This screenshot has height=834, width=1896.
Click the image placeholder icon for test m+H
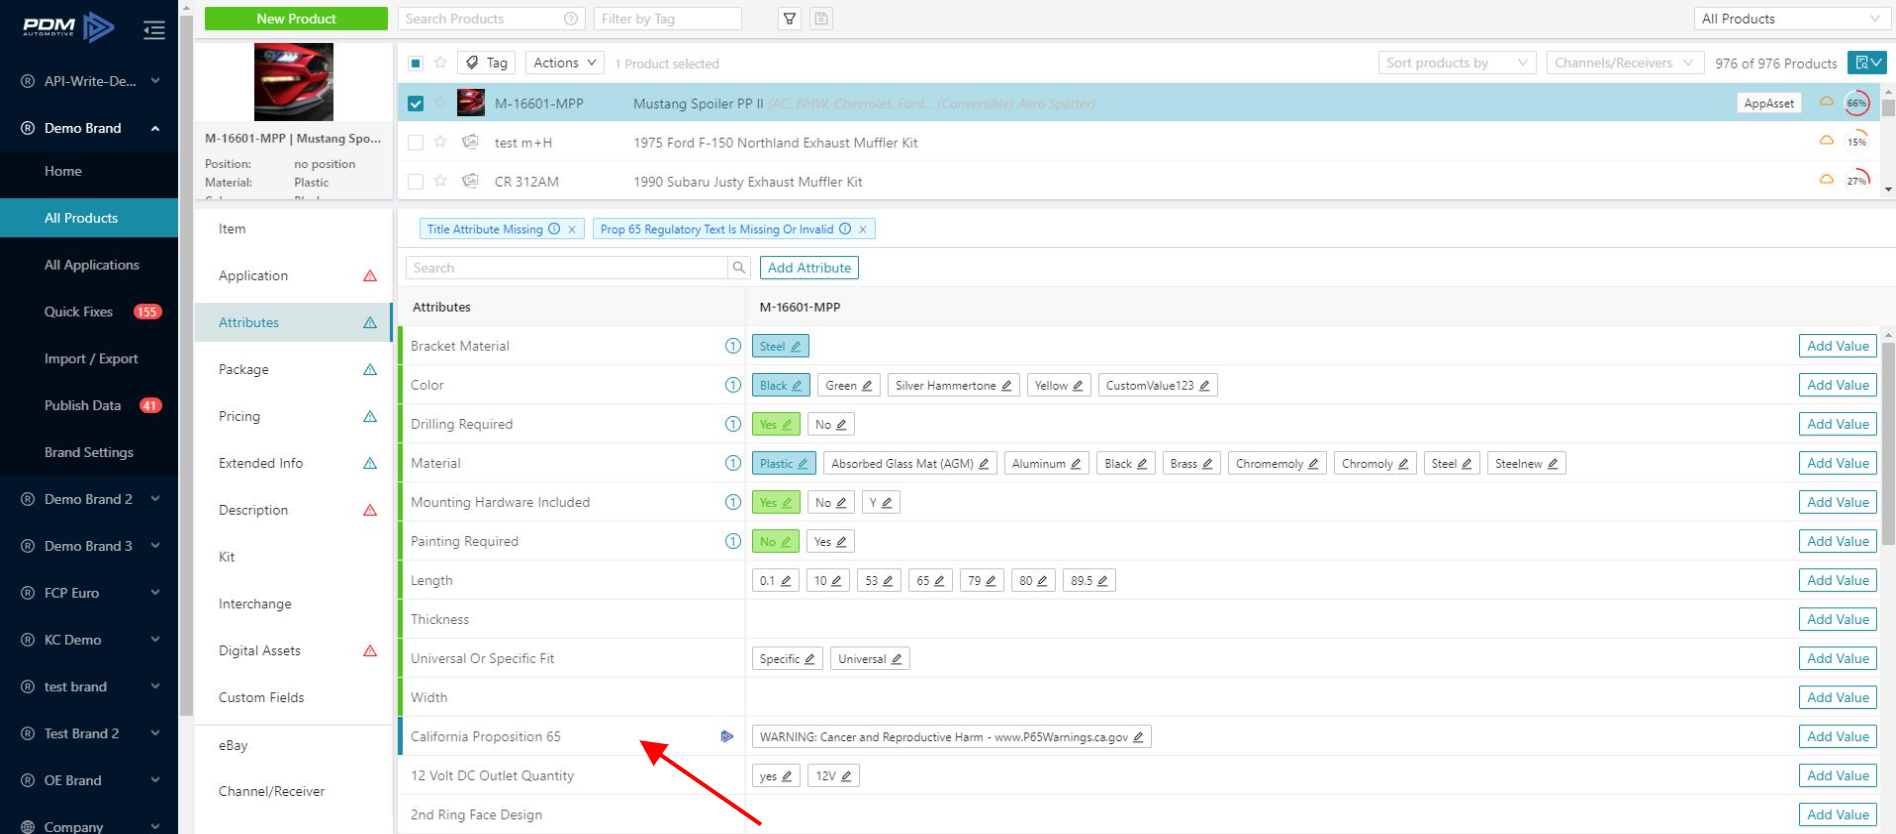tap(470, 142)
